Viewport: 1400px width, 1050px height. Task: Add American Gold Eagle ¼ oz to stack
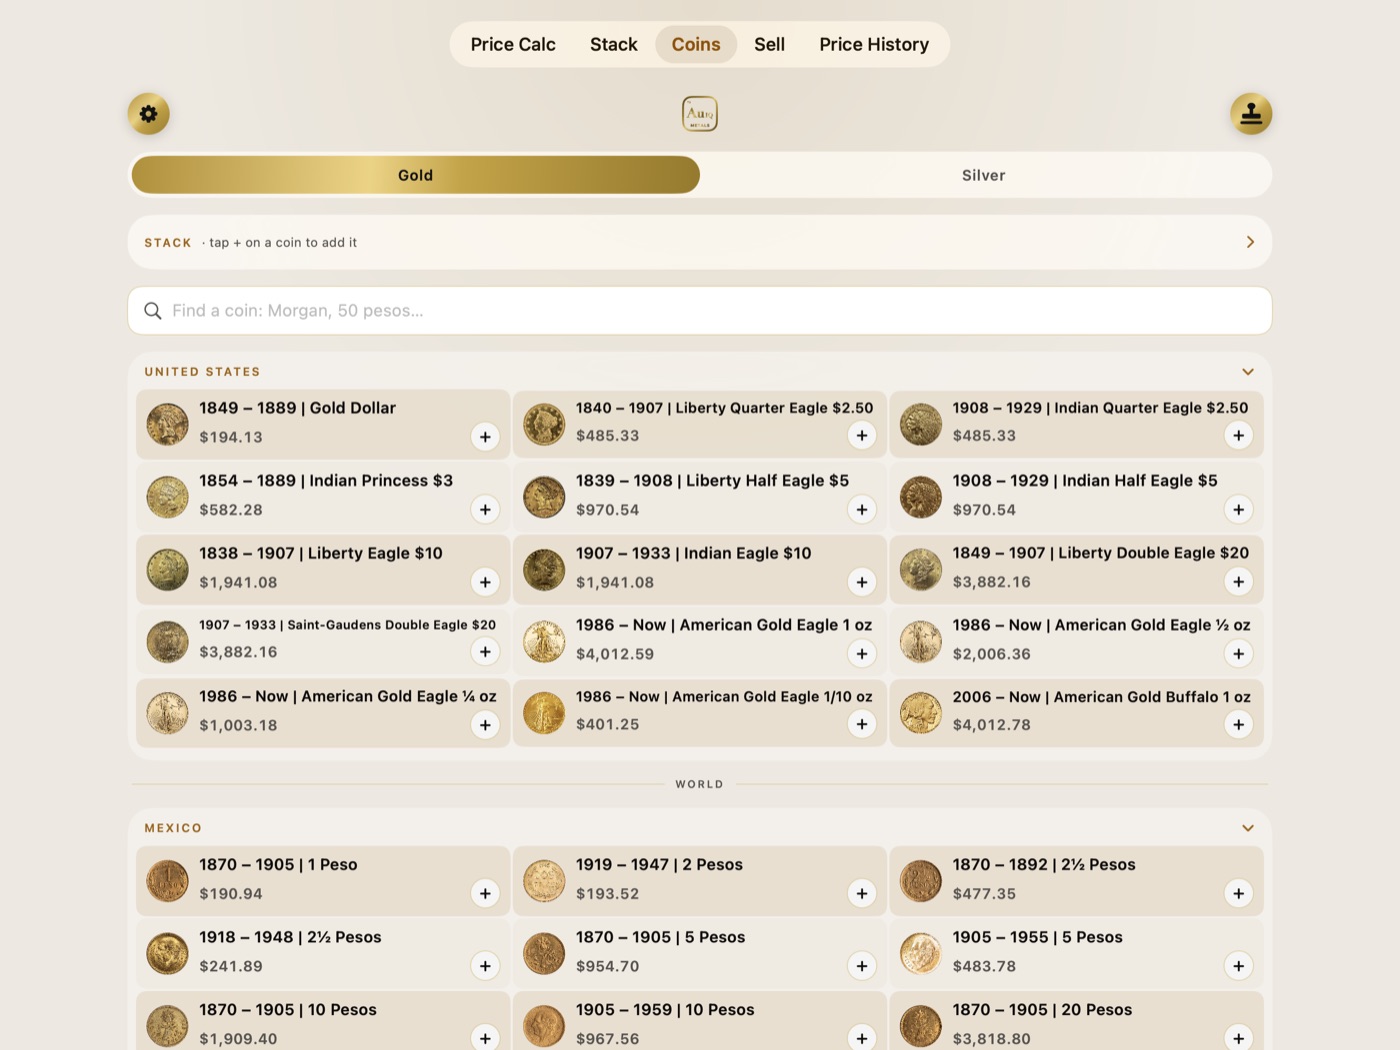click(x=485, y=725)
